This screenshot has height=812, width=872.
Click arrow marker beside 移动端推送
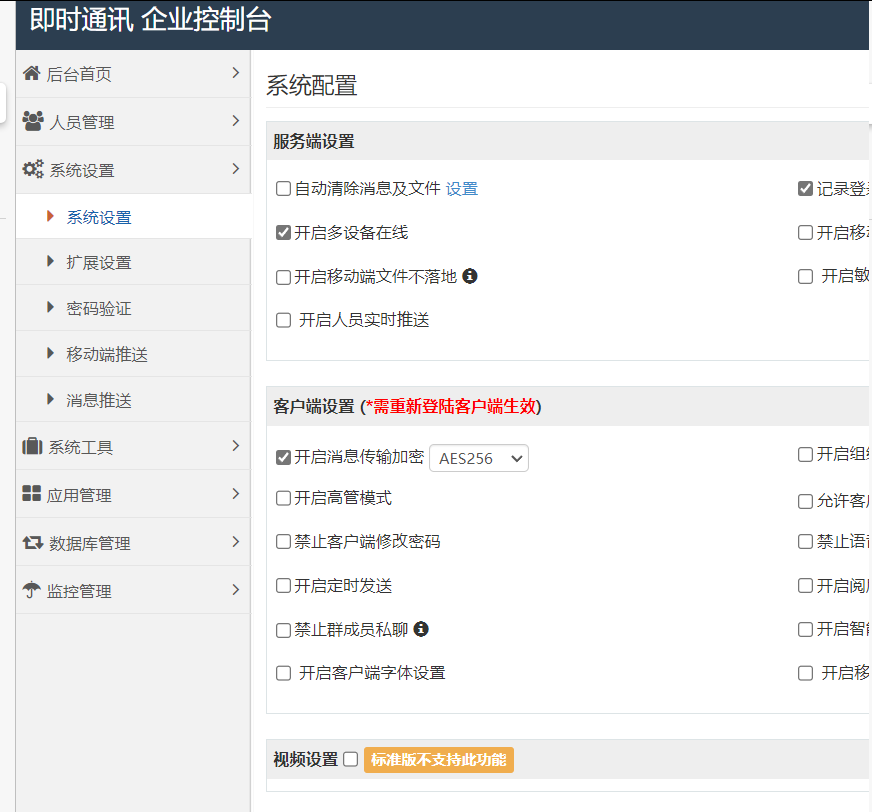(51, 353)
